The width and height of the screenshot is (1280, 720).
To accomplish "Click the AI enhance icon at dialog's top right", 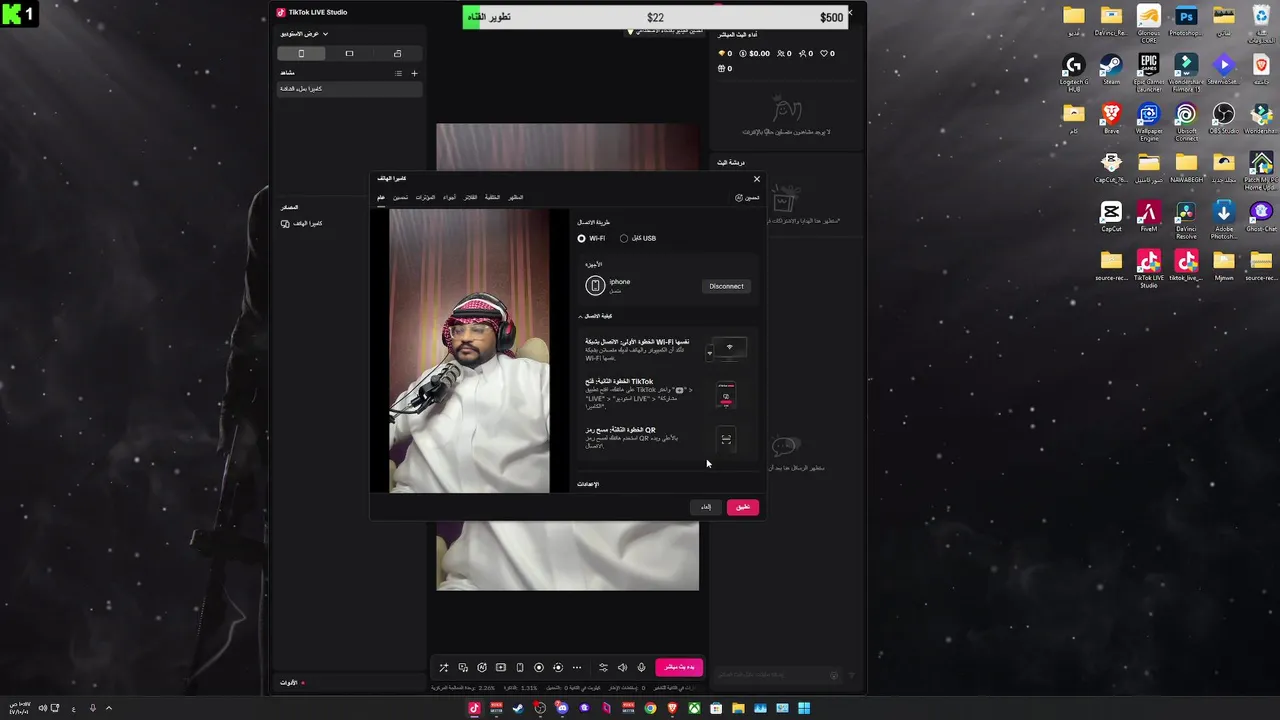I will 739,198.
